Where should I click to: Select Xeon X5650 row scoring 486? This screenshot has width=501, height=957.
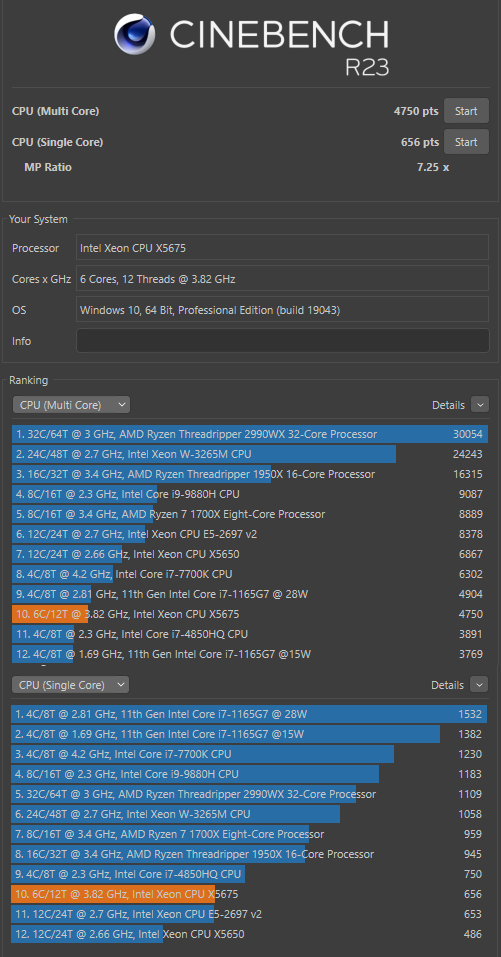point(250,934)
